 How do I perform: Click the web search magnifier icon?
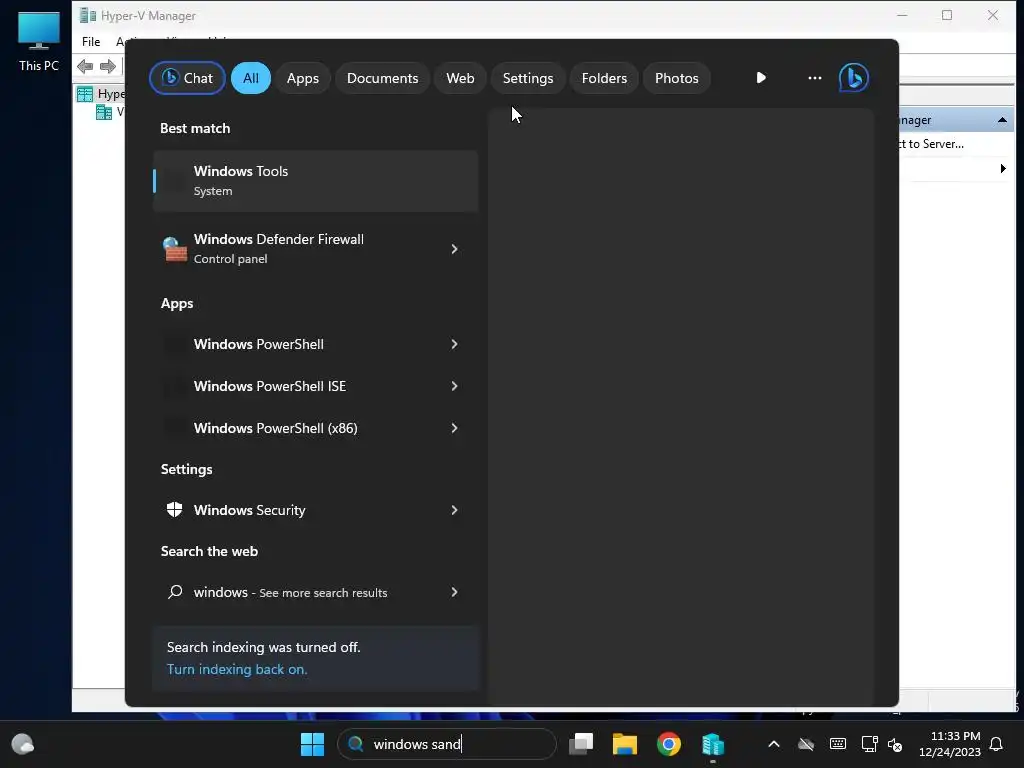(x=175, y=592)
